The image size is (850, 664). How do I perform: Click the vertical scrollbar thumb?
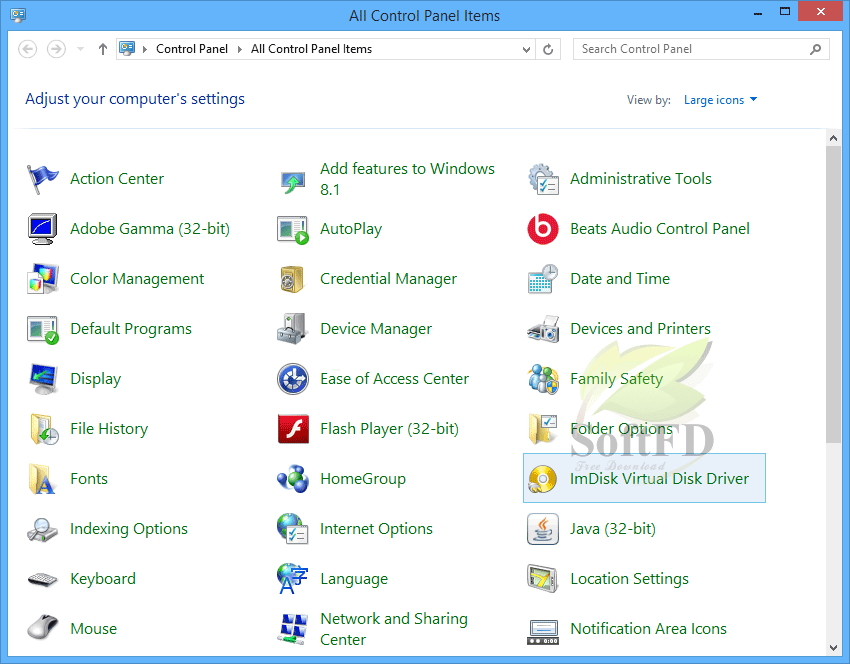click(x=833, y=295)
